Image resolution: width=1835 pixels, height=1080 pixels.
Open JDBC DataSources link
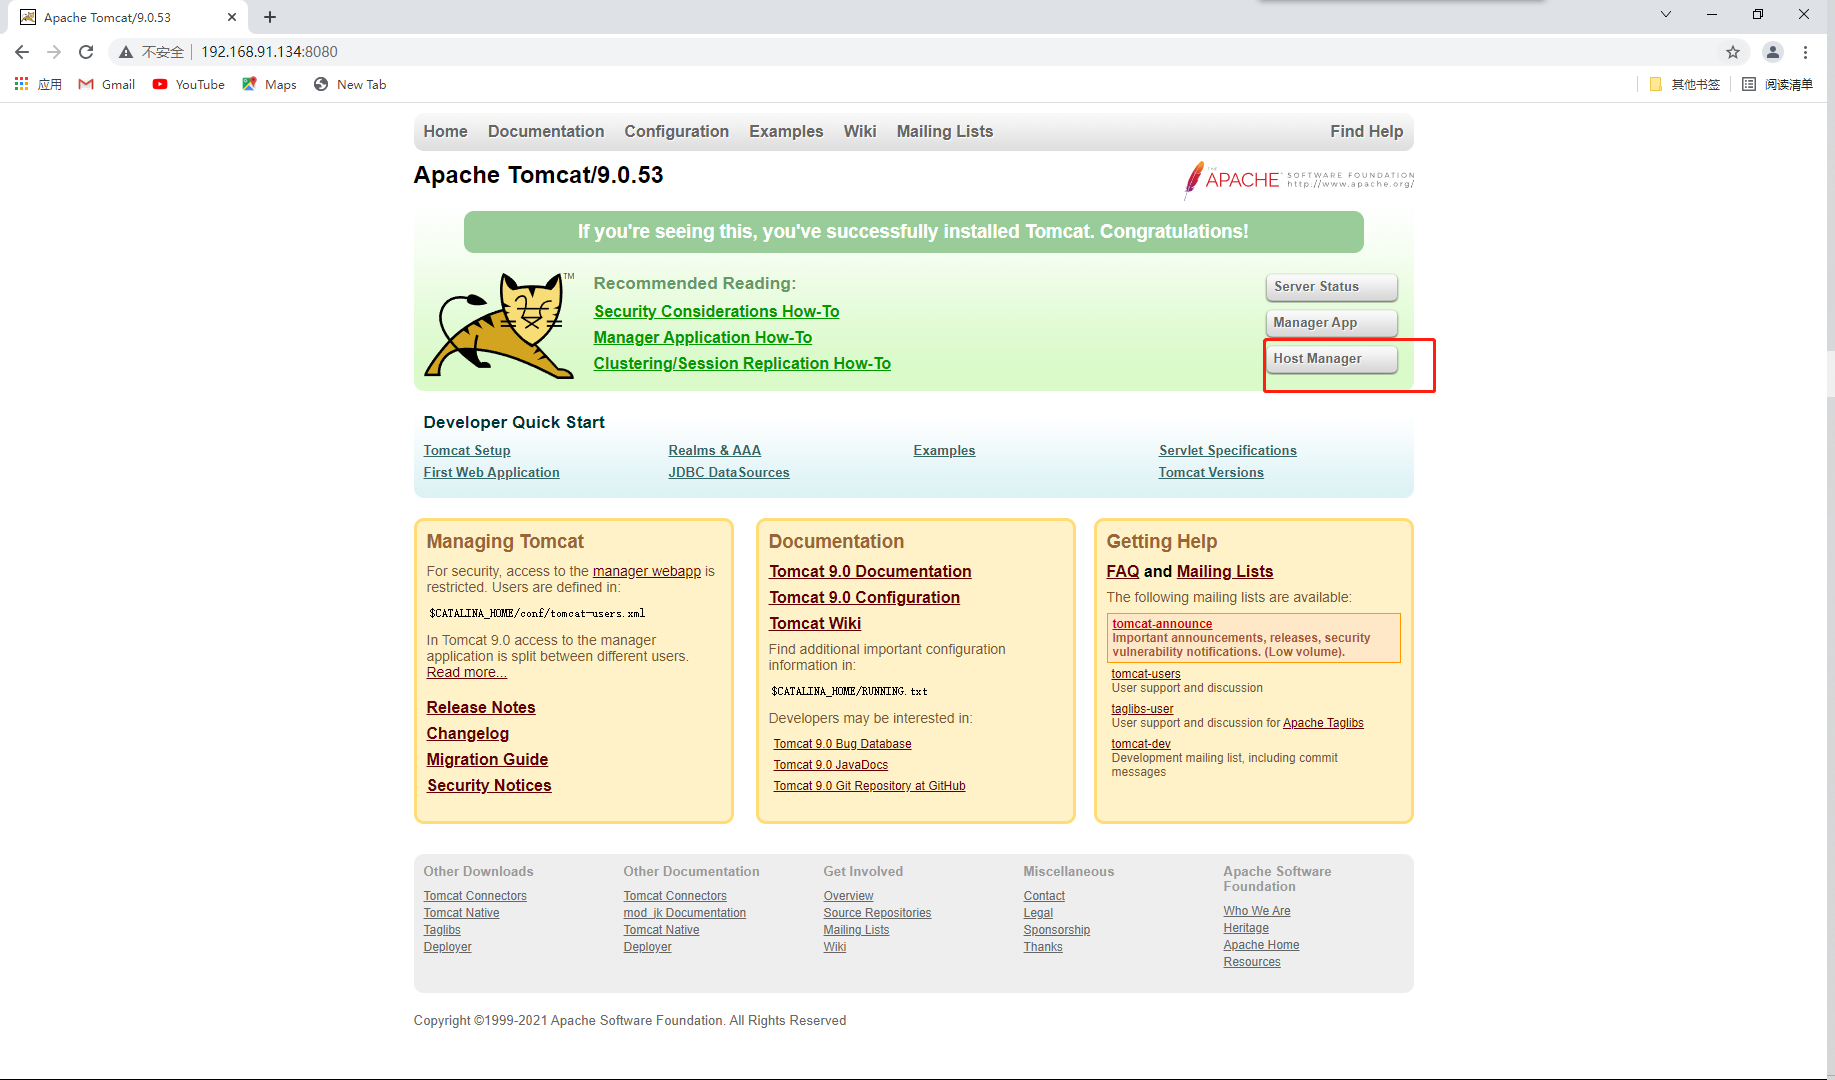[729, 473]
